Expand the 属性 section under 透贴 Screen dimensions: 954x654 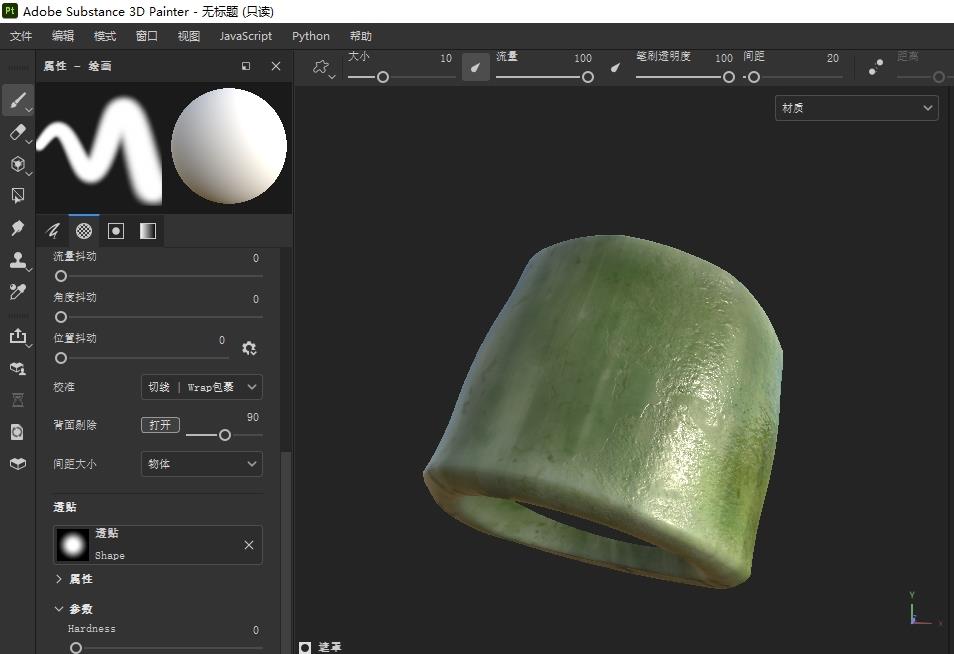[59, 579]
